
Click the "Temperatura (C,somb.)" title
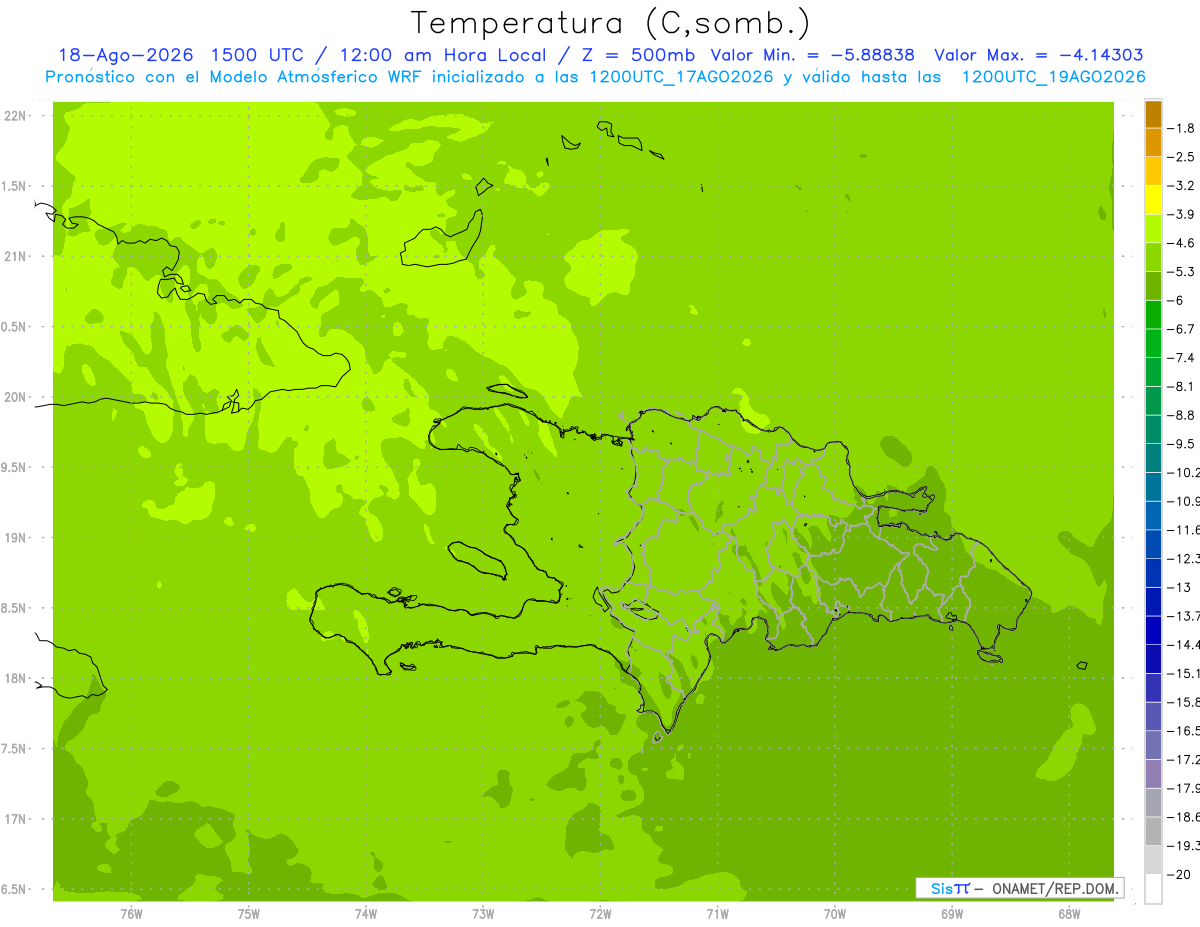[610, 23]
